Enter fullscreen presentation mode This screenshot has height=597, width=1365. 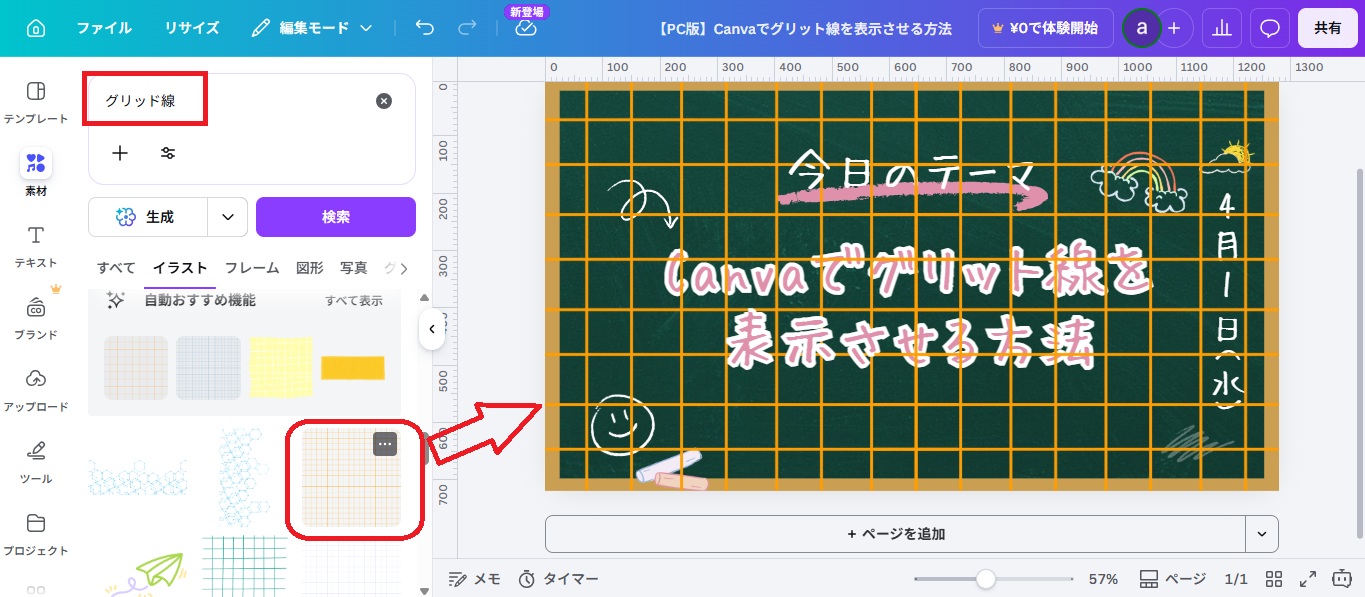[x=1307, y=579]
